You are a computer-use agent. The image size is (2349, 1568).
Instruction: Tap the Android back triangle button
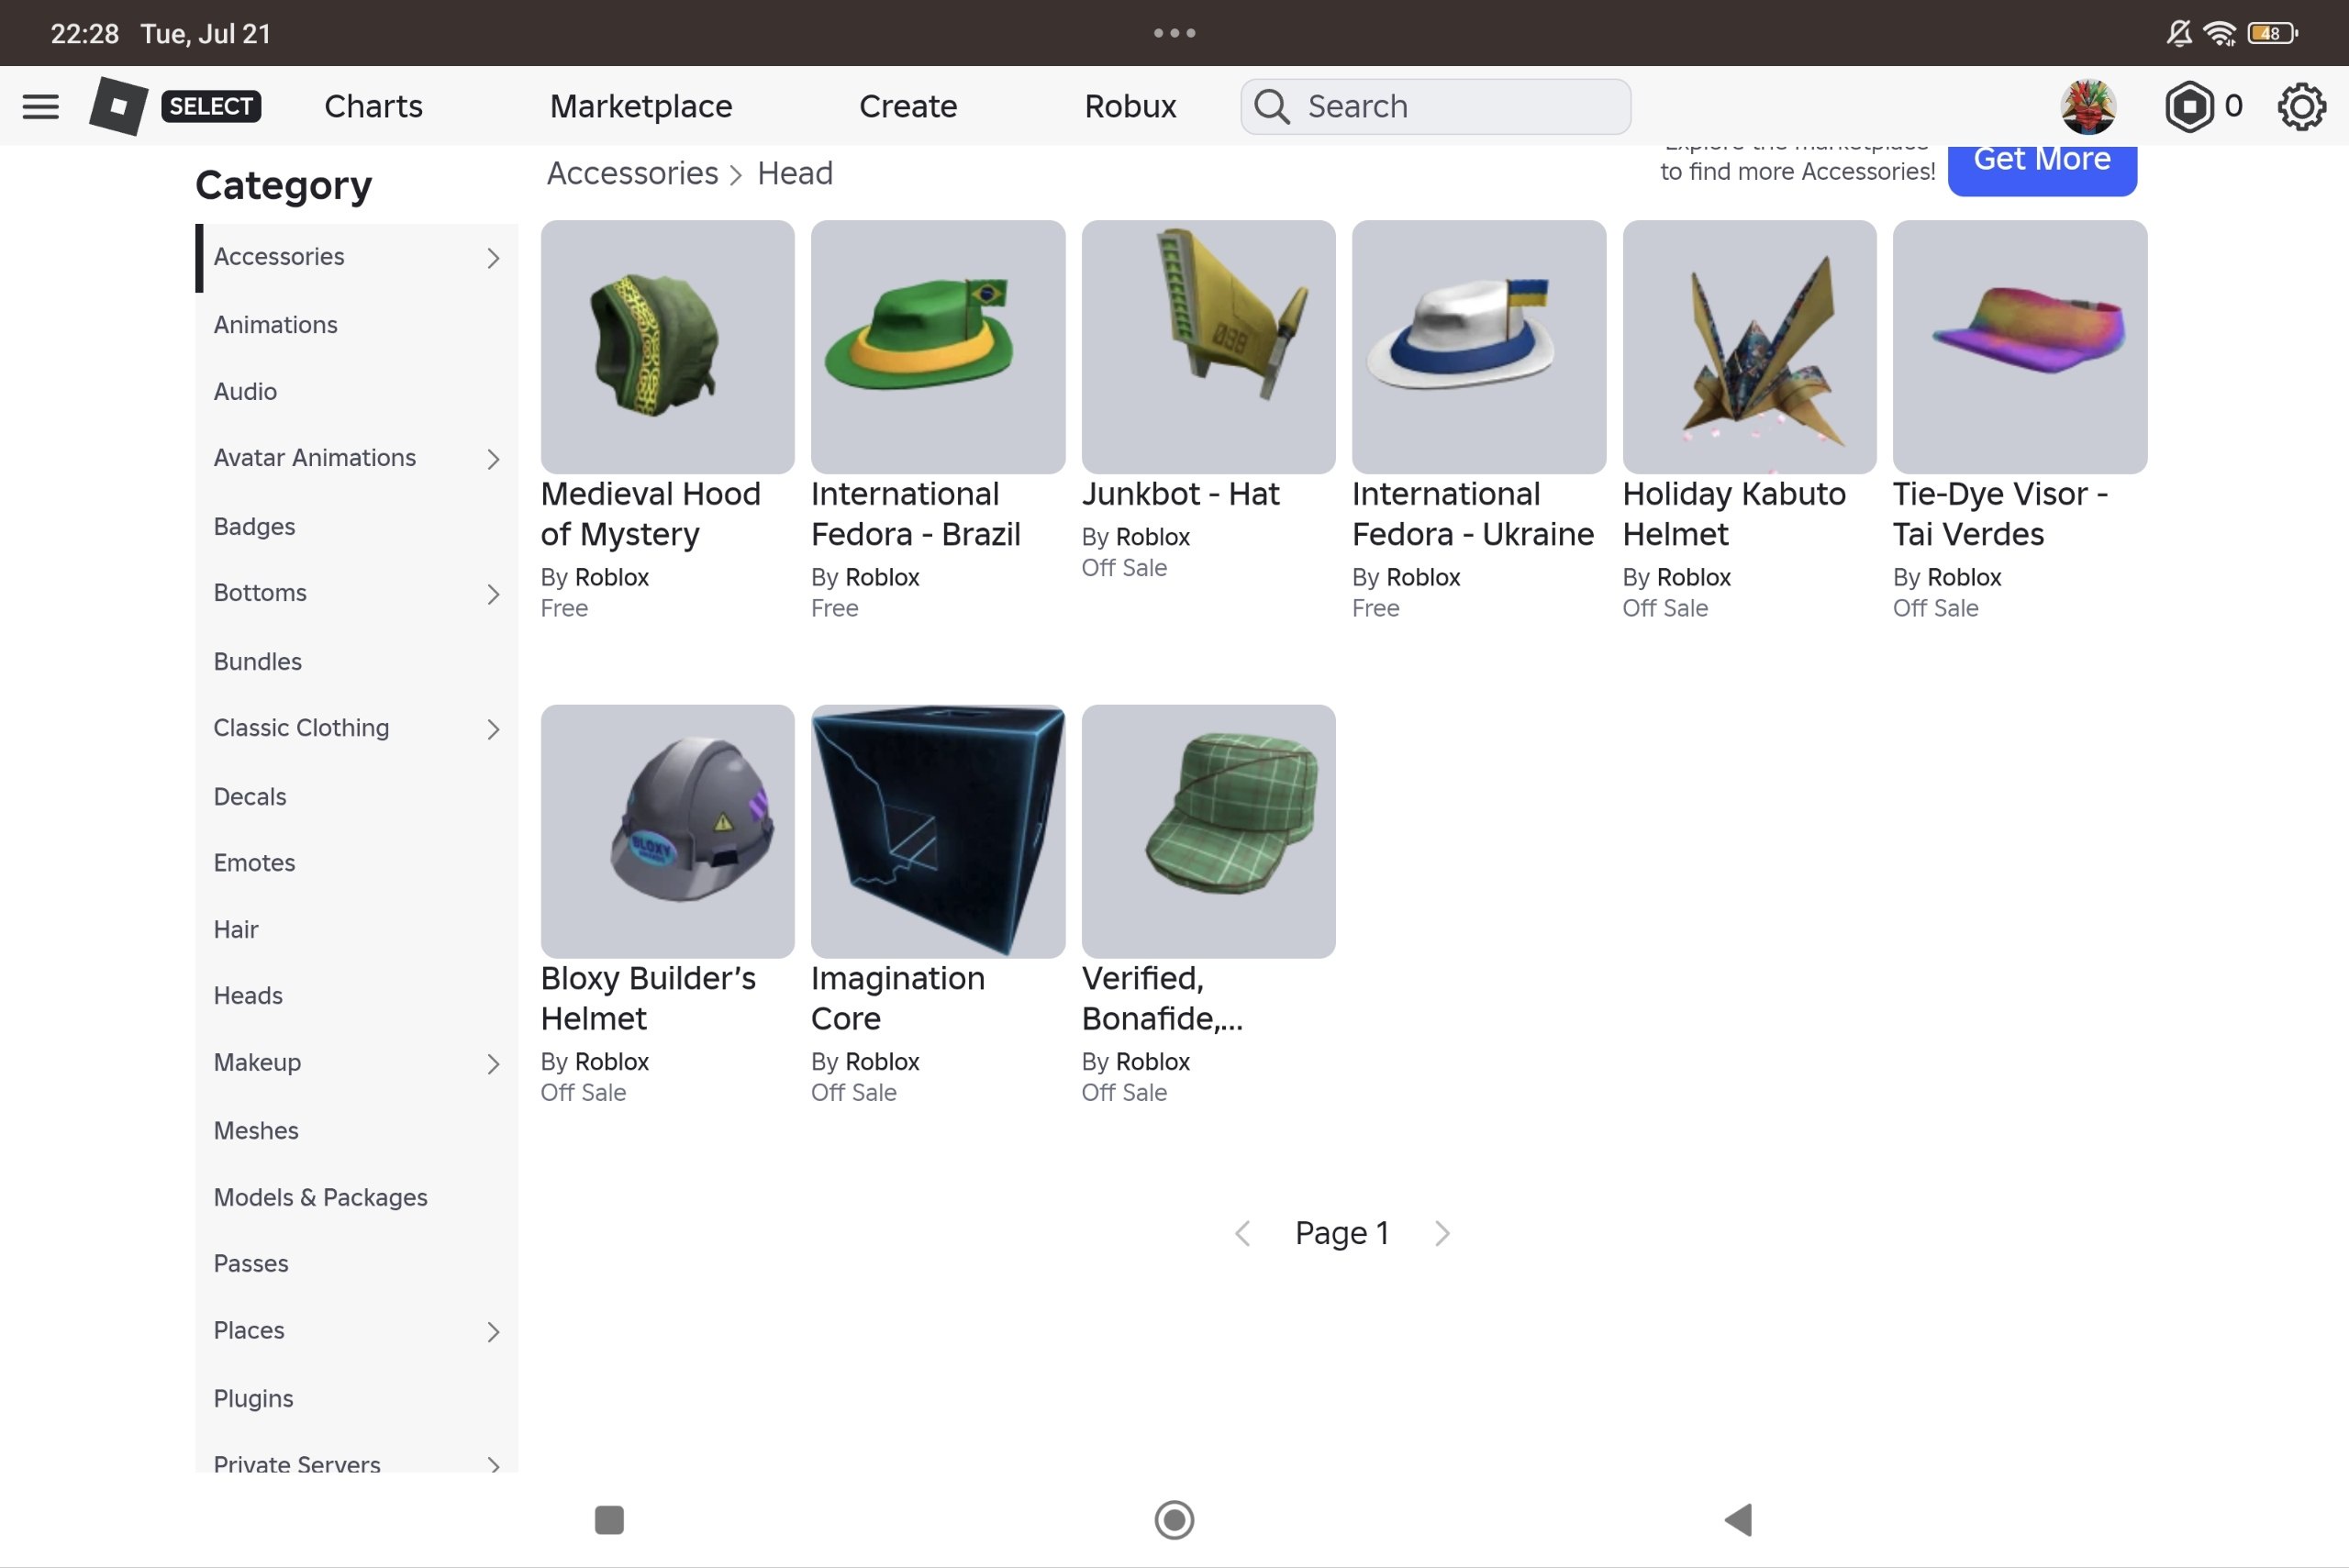click(x=1738, y=1519)
